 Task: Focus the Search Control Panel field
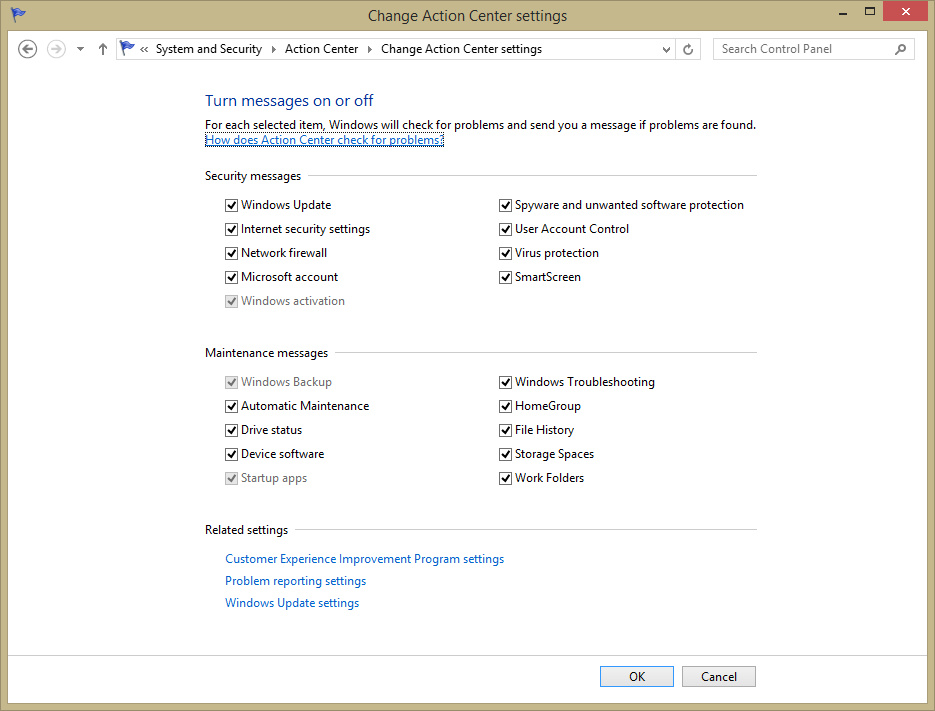[814, 49]
